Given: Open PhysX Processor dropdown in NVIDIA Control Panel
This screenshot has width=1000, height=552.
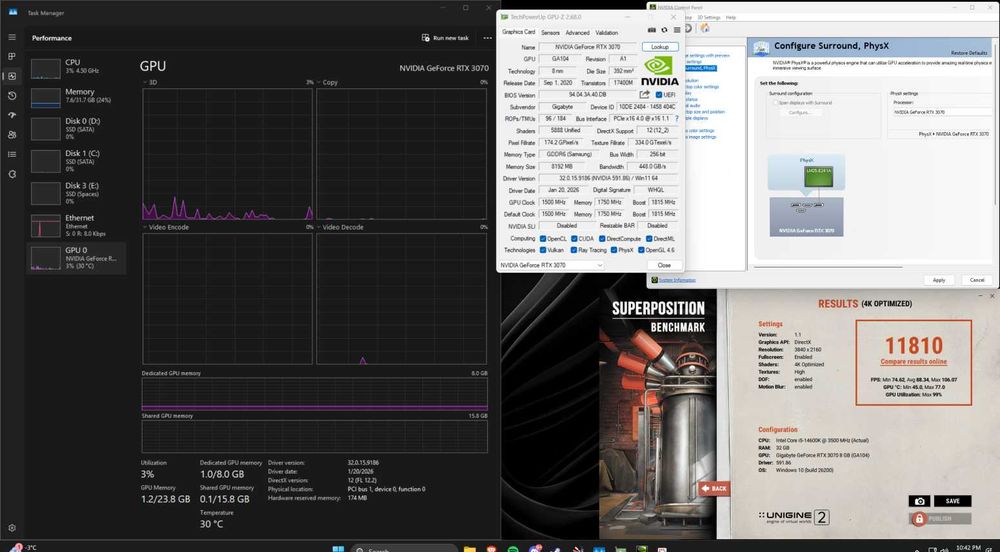Looking at the screenshot, I should click(x=941, y=112).
